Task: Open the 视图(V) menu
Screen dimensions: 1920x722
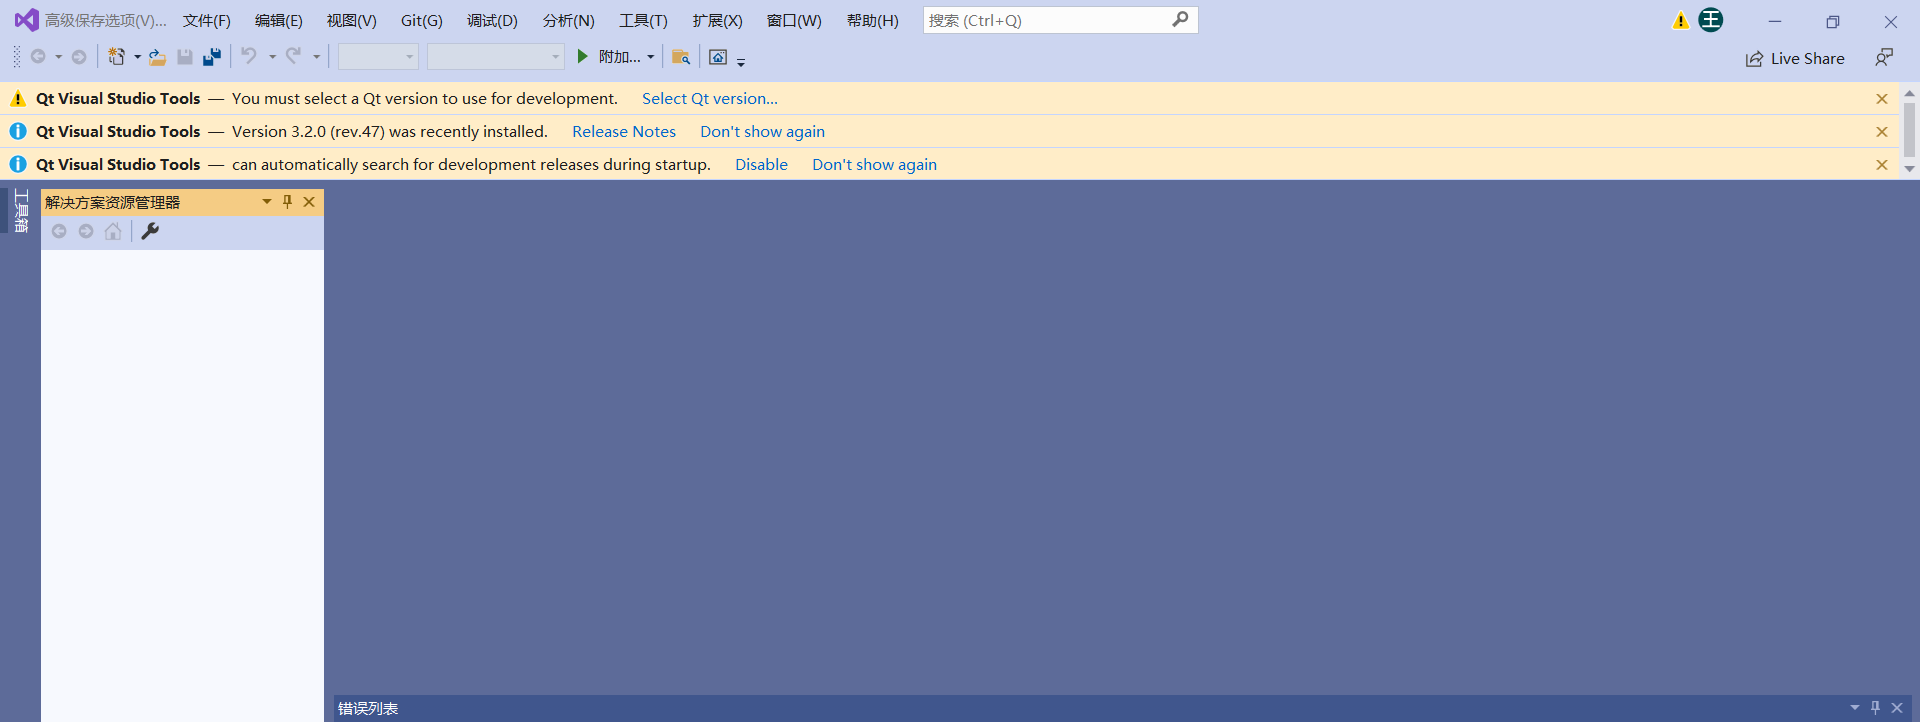Action: click(x=351, y=20)
